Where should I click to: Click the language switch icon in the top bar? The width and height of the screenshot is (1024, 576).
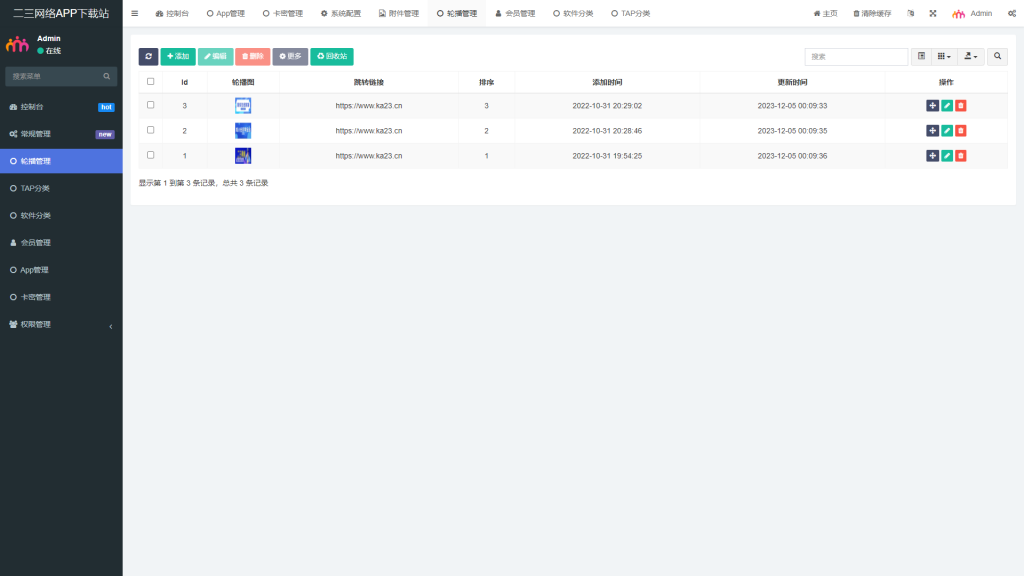click(x=910, y=14)
